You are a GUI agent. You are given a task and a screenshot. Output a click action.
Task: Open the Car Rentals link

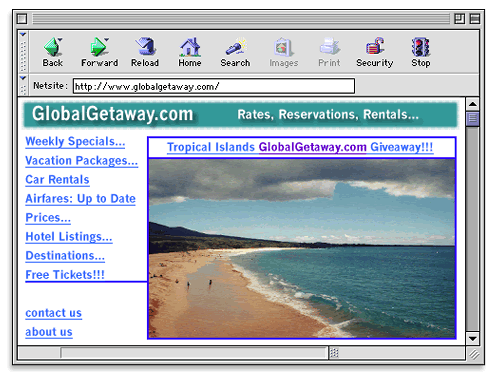57,180
